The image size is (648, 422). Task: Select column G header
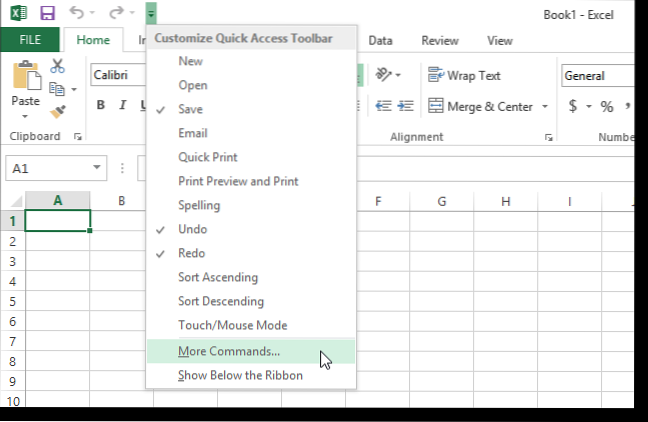click(442, 201)
